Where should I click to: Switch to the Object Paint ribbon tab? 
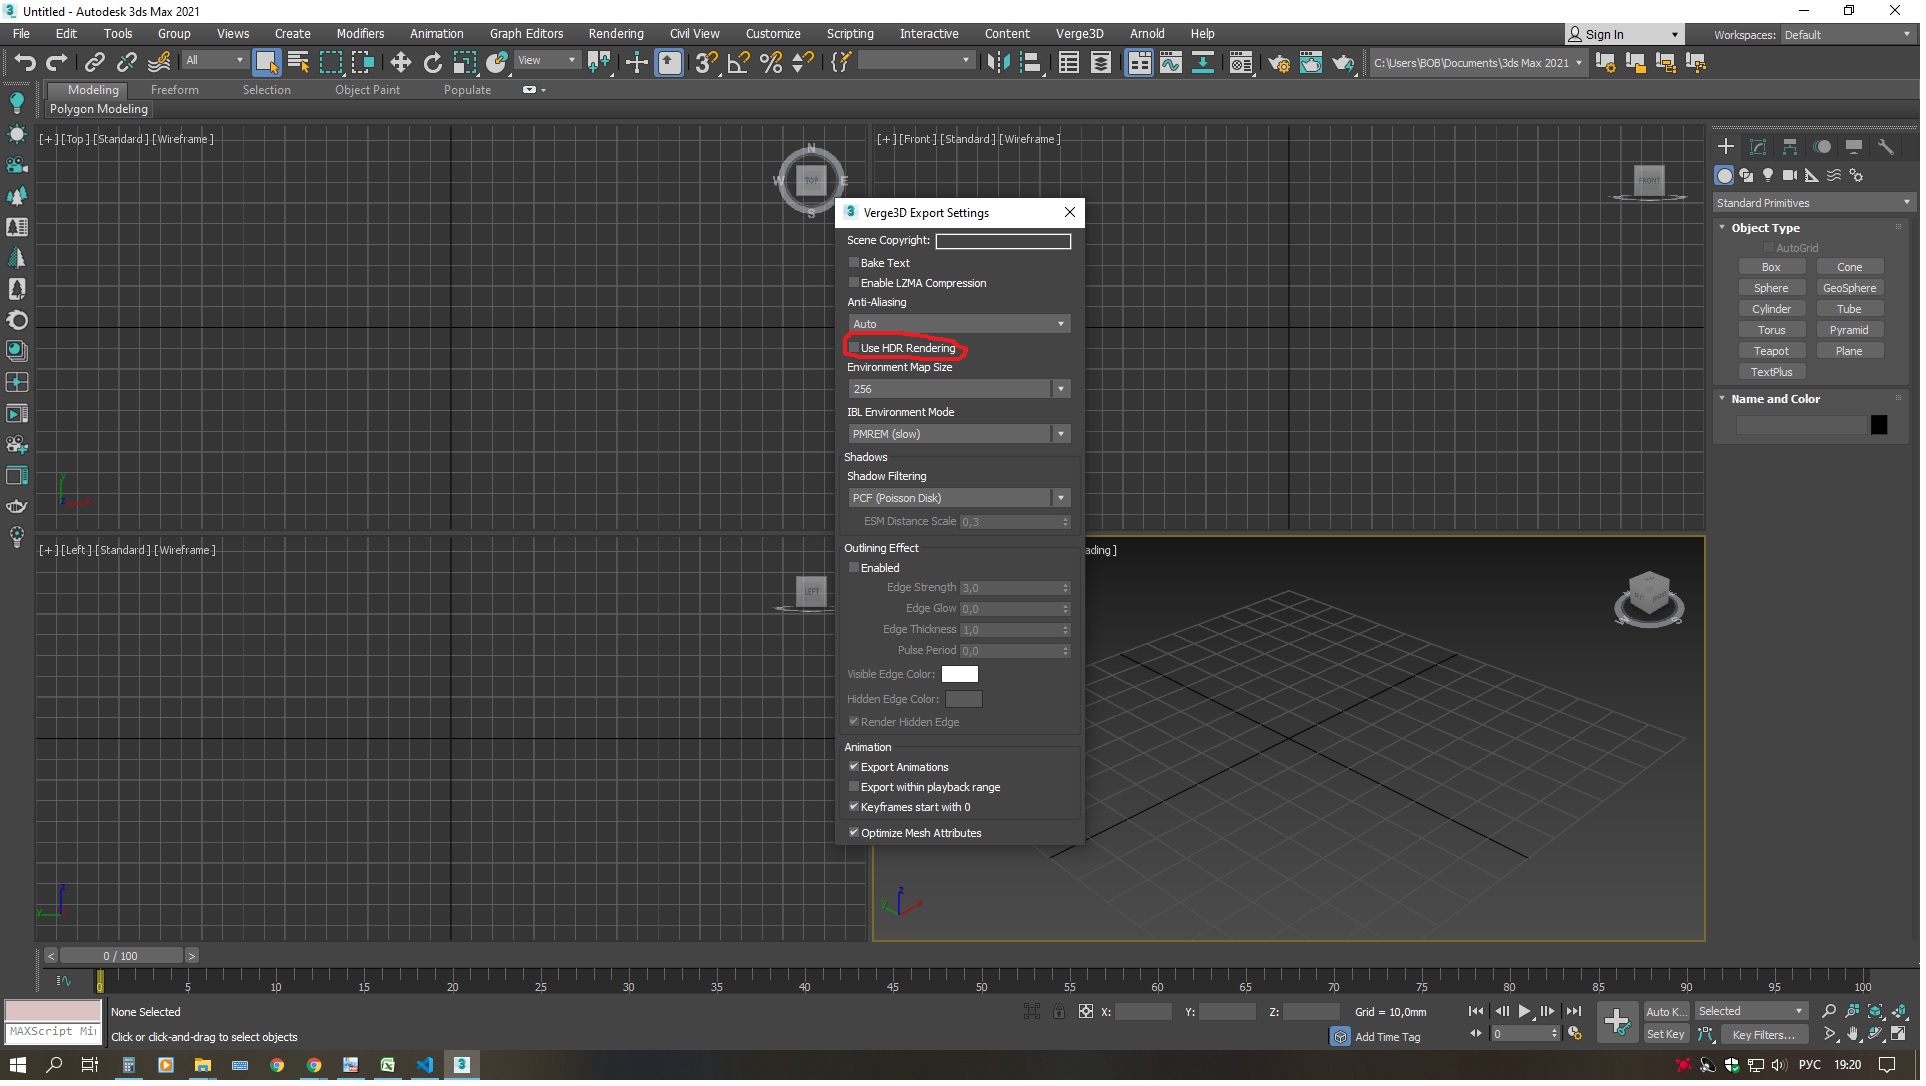coord(369,91)
